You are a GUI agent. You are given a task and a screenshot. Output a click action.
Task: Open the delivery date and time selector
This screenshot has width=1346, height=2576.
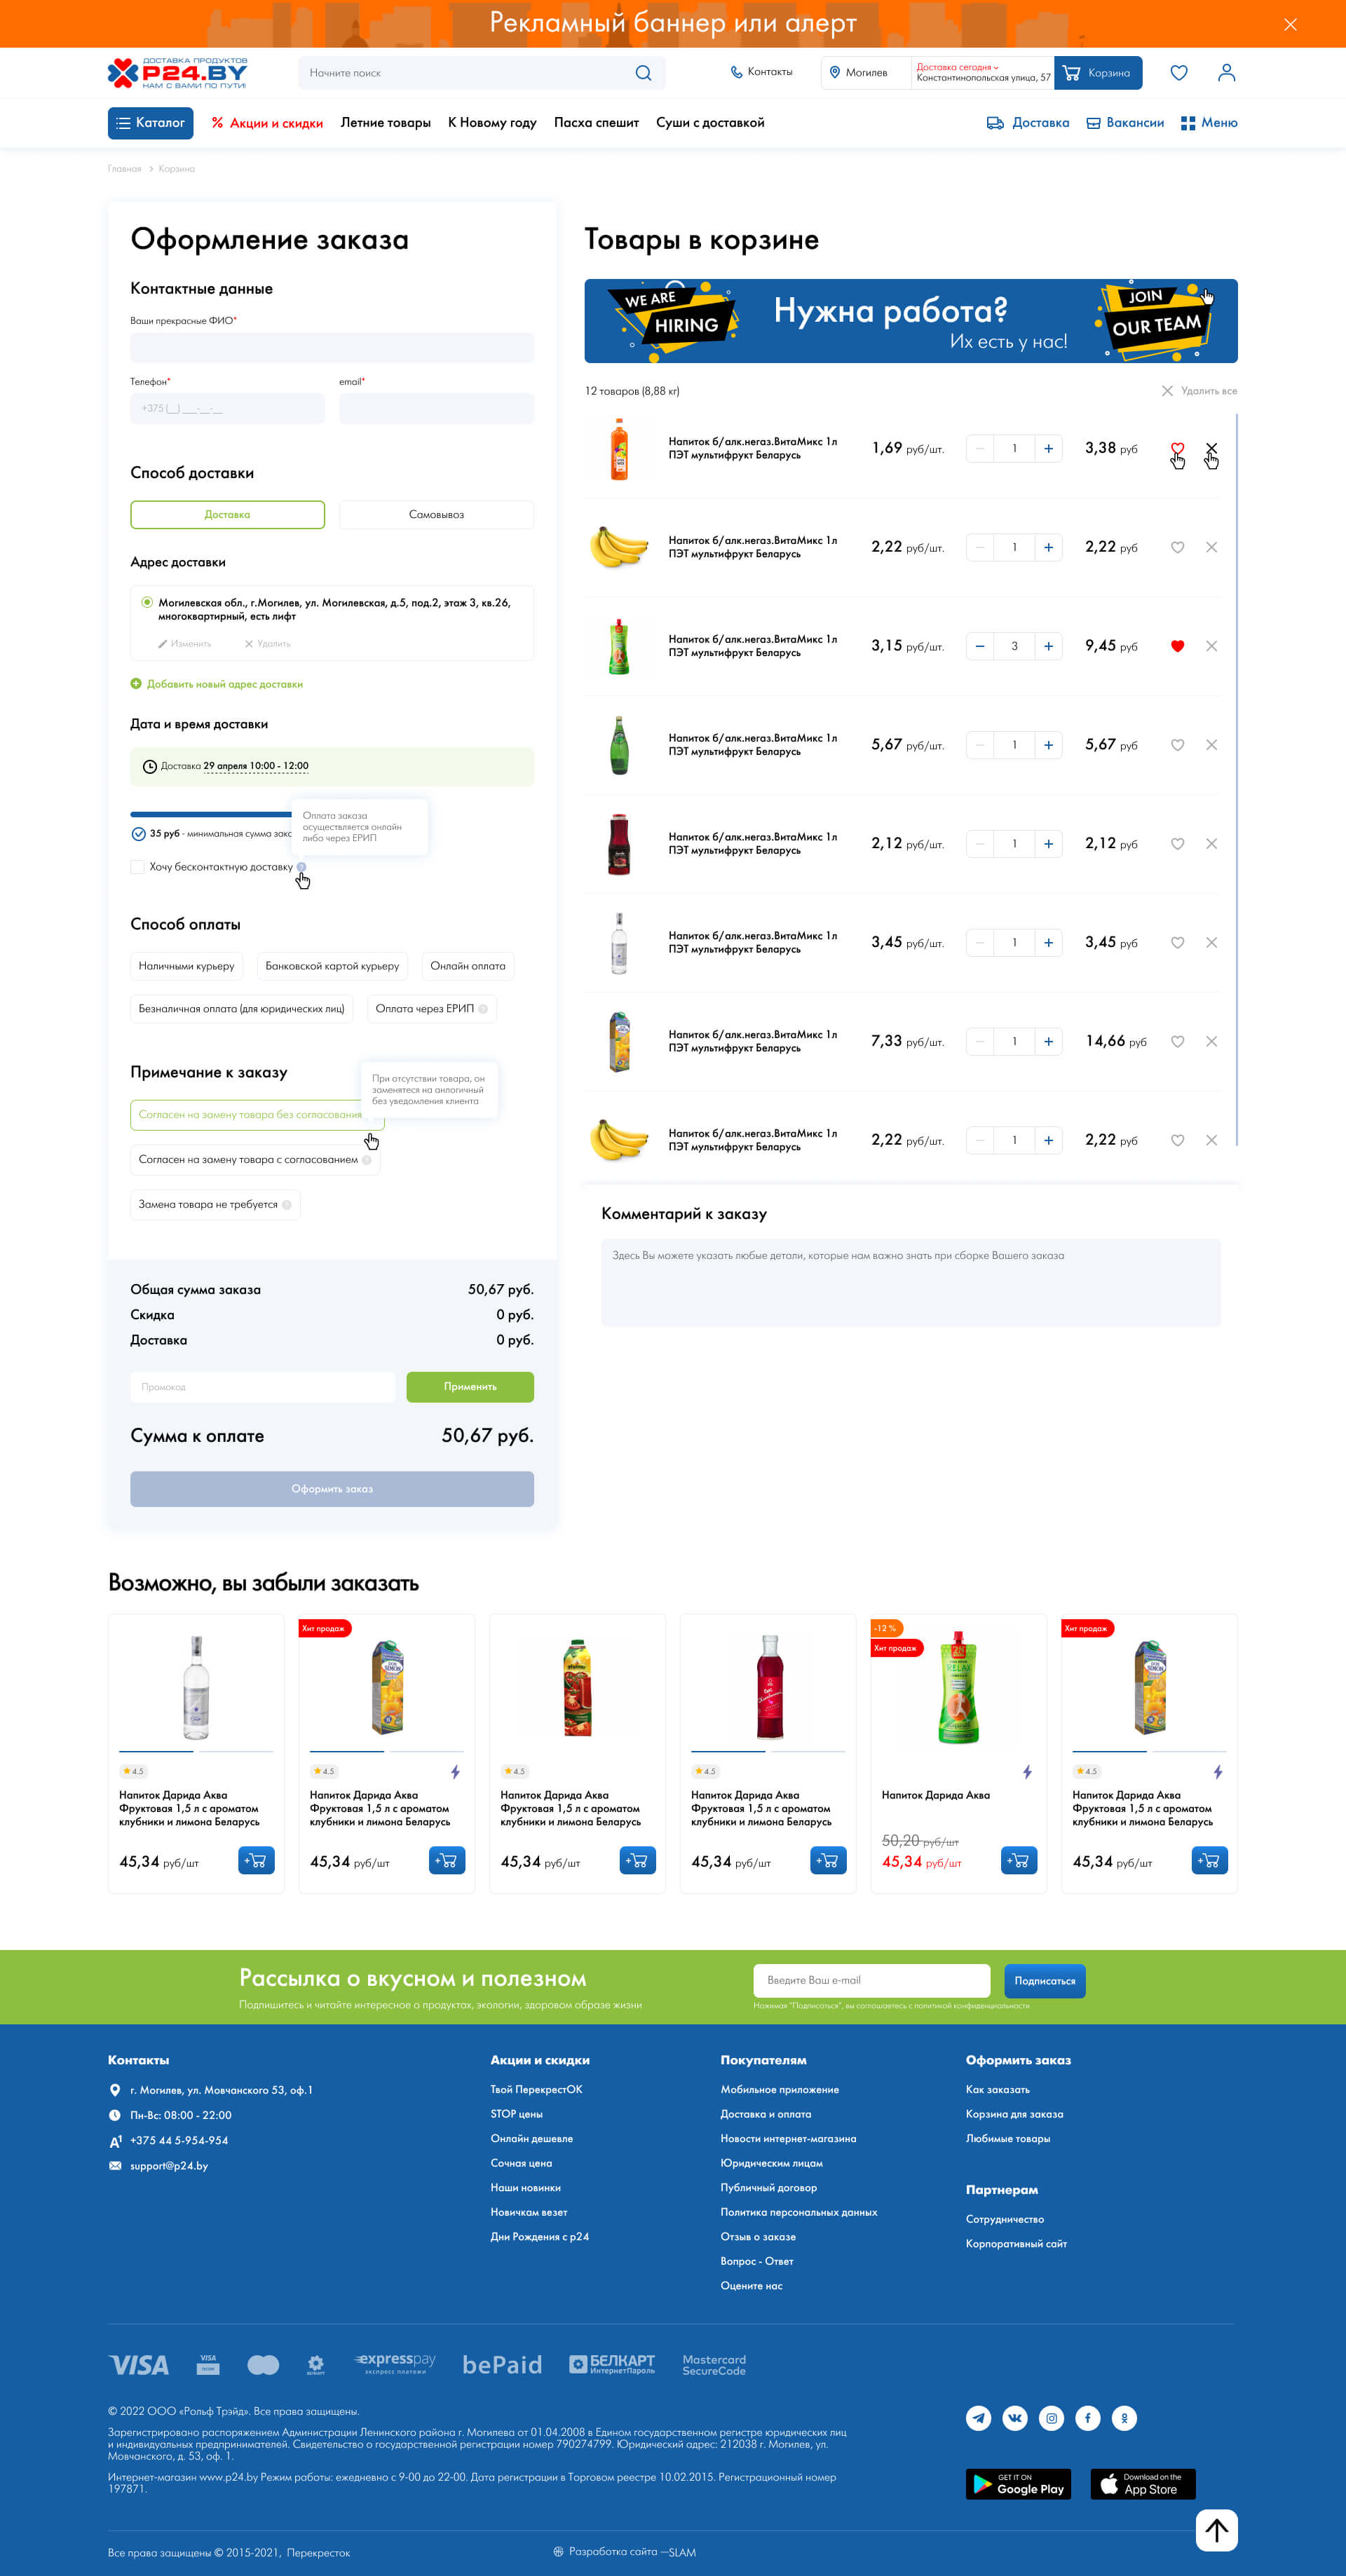click(x=255, y=766)
